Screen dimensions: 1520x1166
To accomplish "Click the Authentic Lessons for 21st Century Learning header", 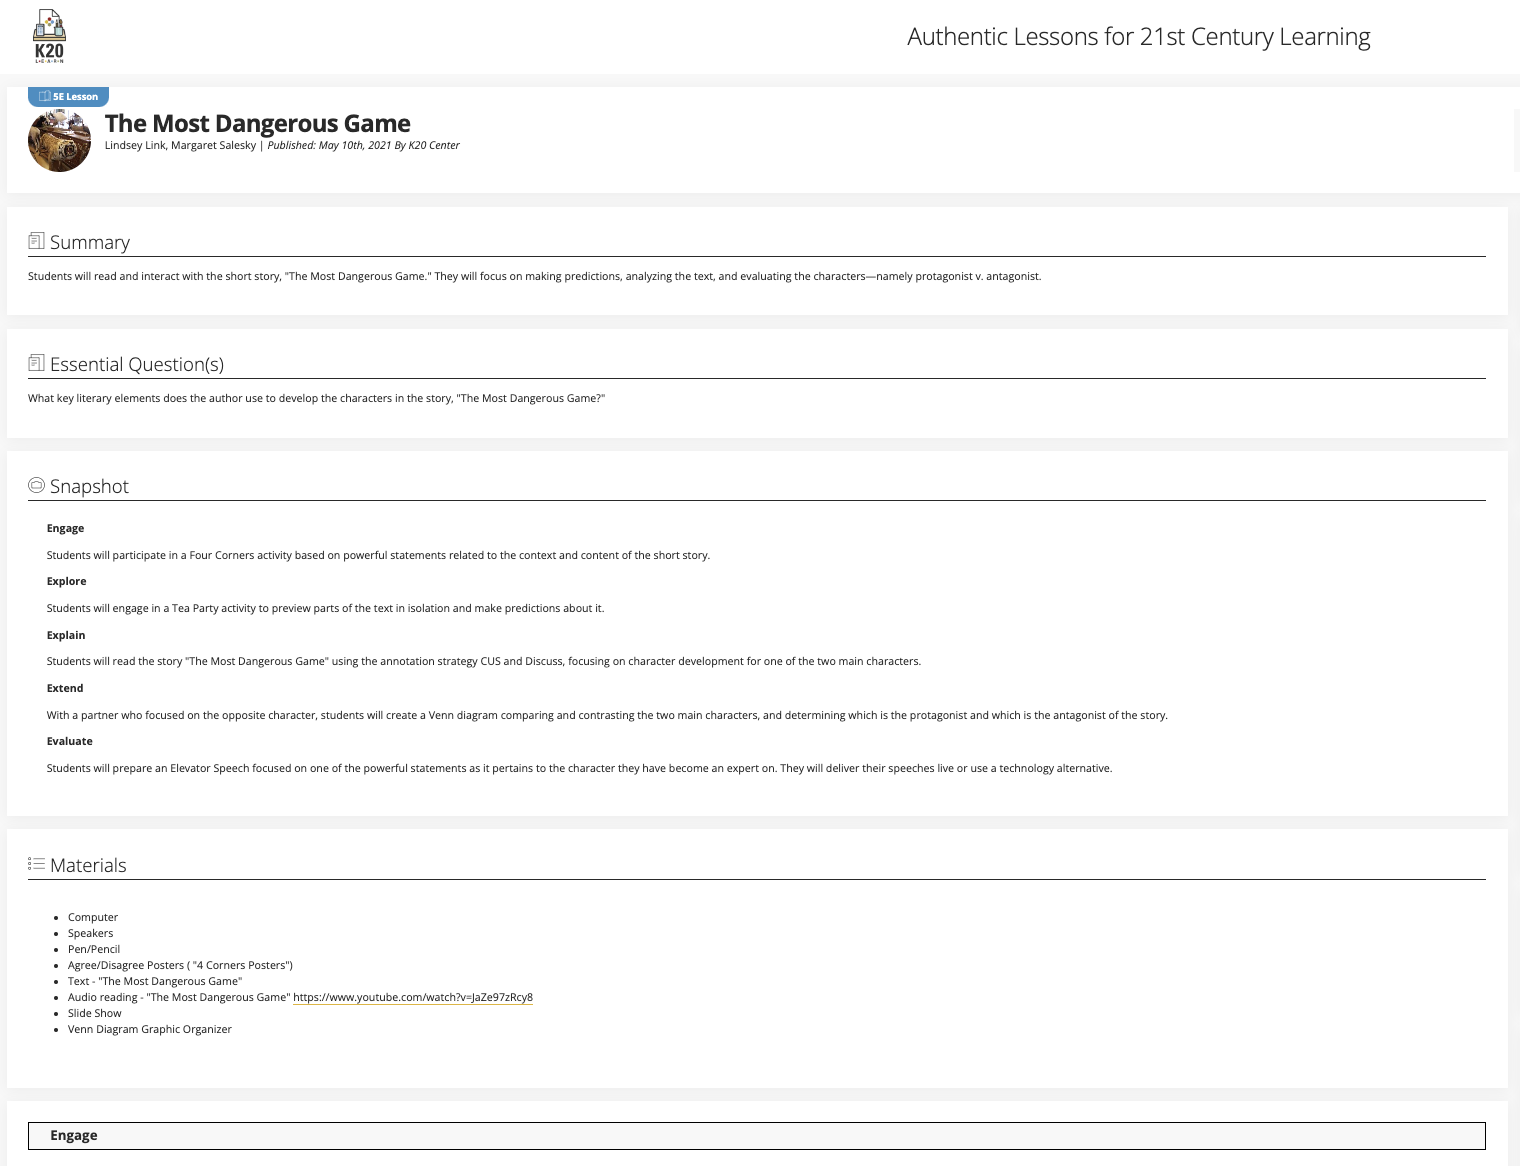I will click(x=1138, y=37).
